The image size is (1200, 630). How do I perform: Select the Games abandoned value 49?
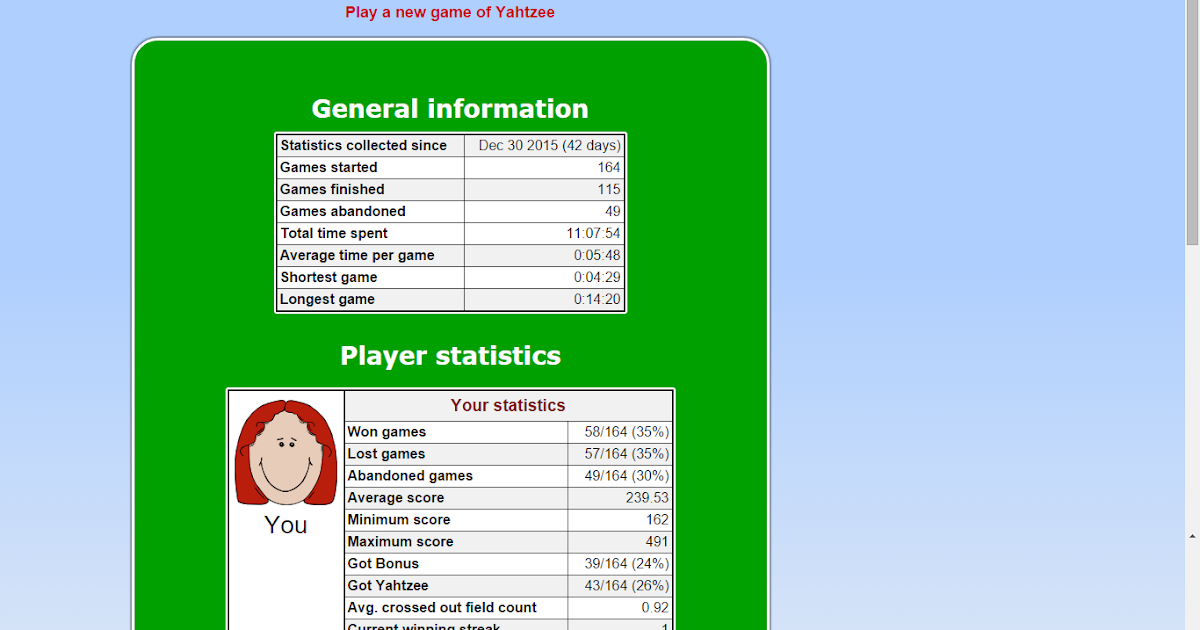[613, 211]
